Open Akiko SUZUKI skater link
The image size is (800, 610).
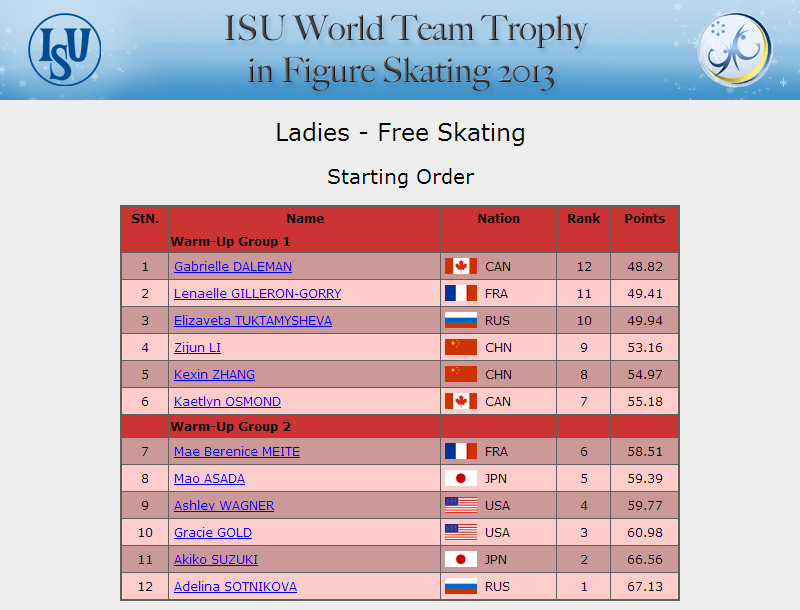216,560
